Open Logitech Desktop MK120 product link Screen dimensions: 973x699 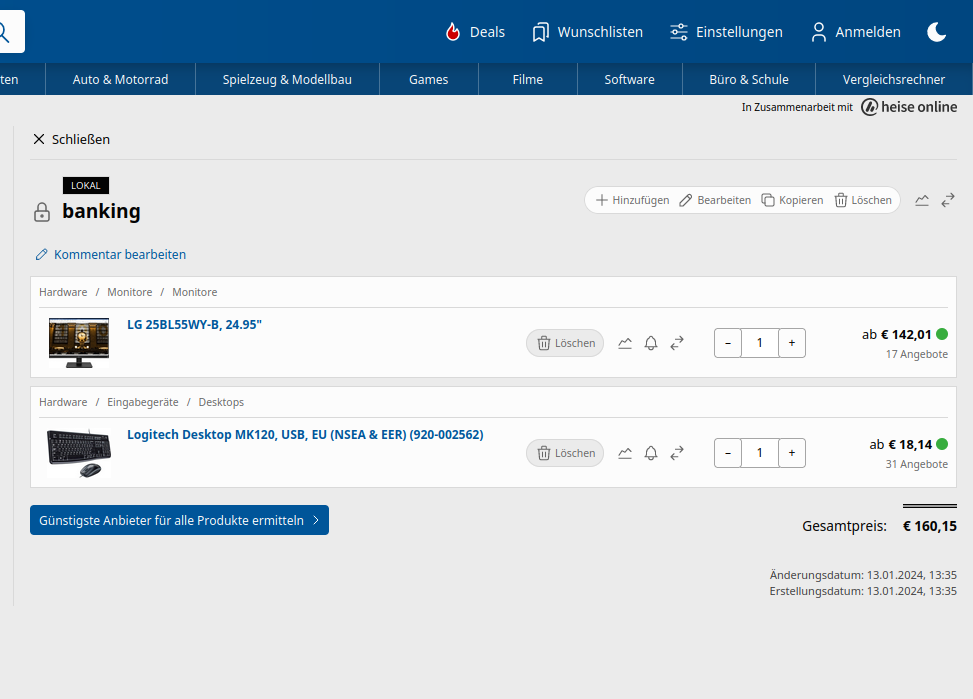click(x=305, y=435)
